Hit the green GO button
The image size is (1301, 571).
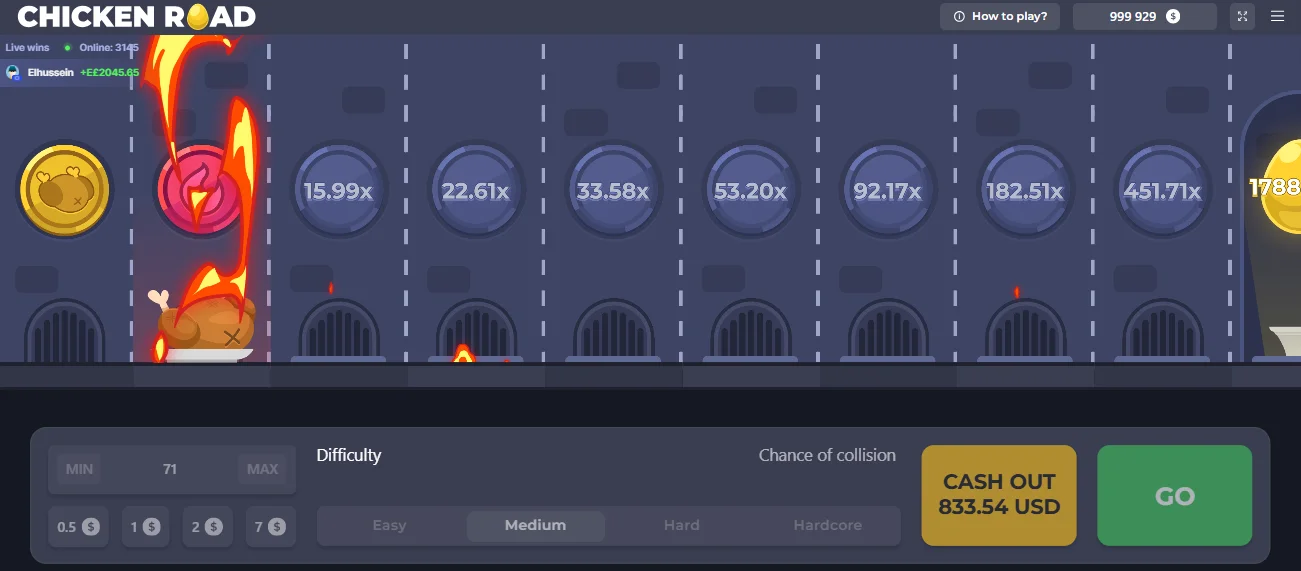[1175, 495]
